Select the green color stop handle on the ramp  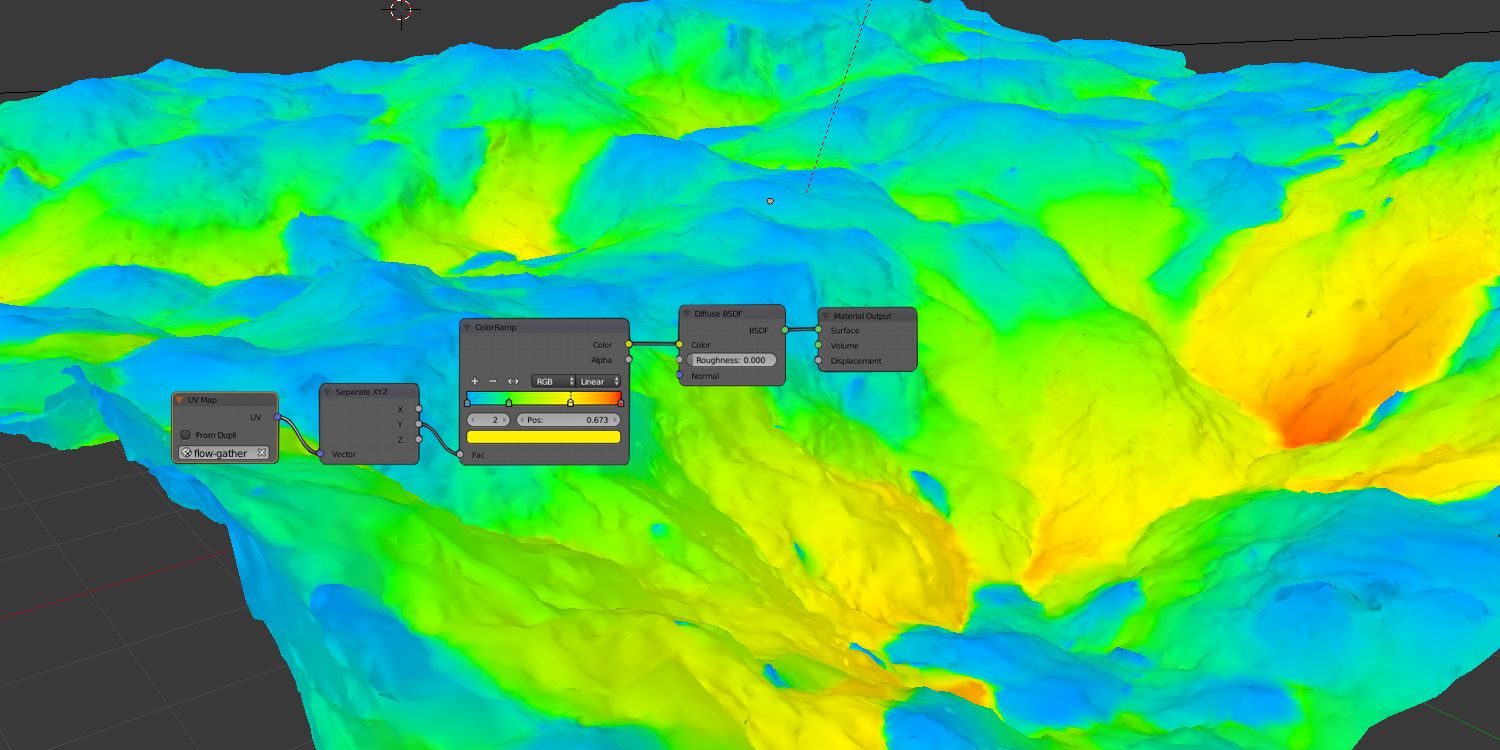tap(509, 402)
